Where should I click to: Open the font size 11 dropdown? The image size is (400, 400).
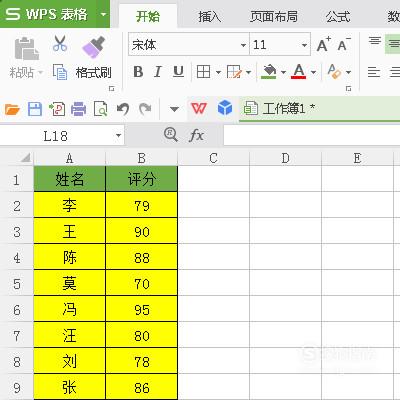coord(304,45)
